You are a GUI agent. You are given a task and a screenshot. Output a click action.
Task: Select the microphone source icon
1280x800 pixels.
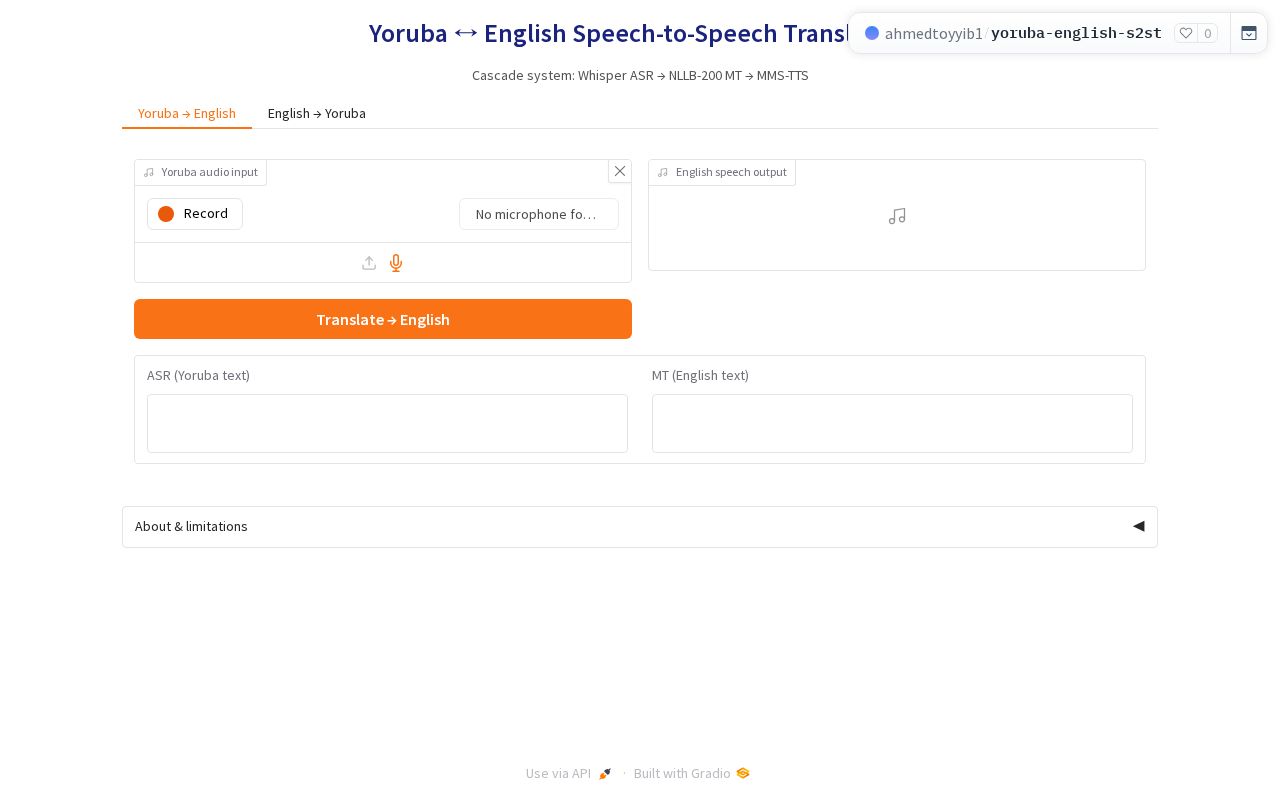[396, 263]
